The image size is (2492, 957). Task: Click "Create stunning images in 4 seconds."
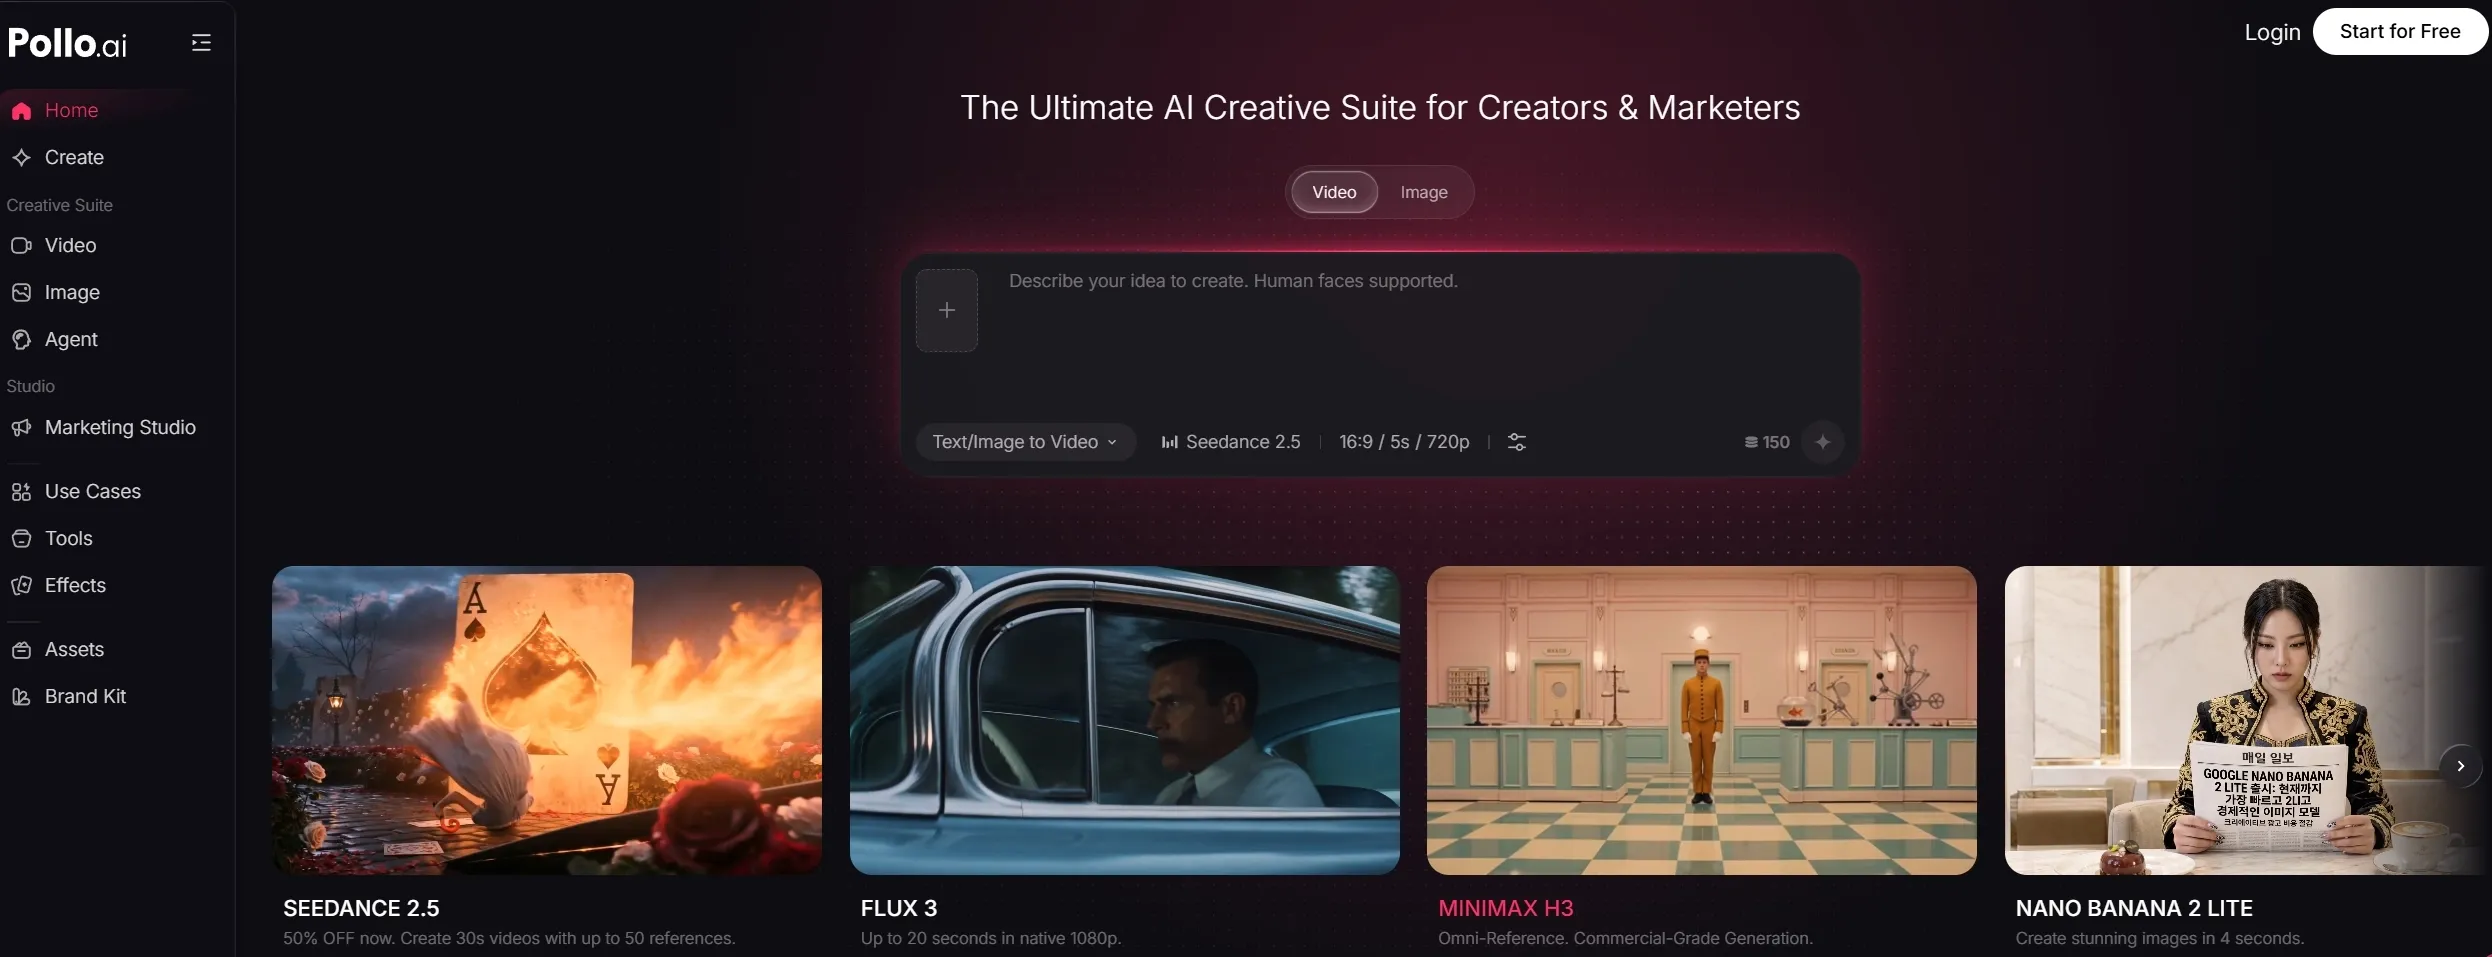coord(2159,938)
